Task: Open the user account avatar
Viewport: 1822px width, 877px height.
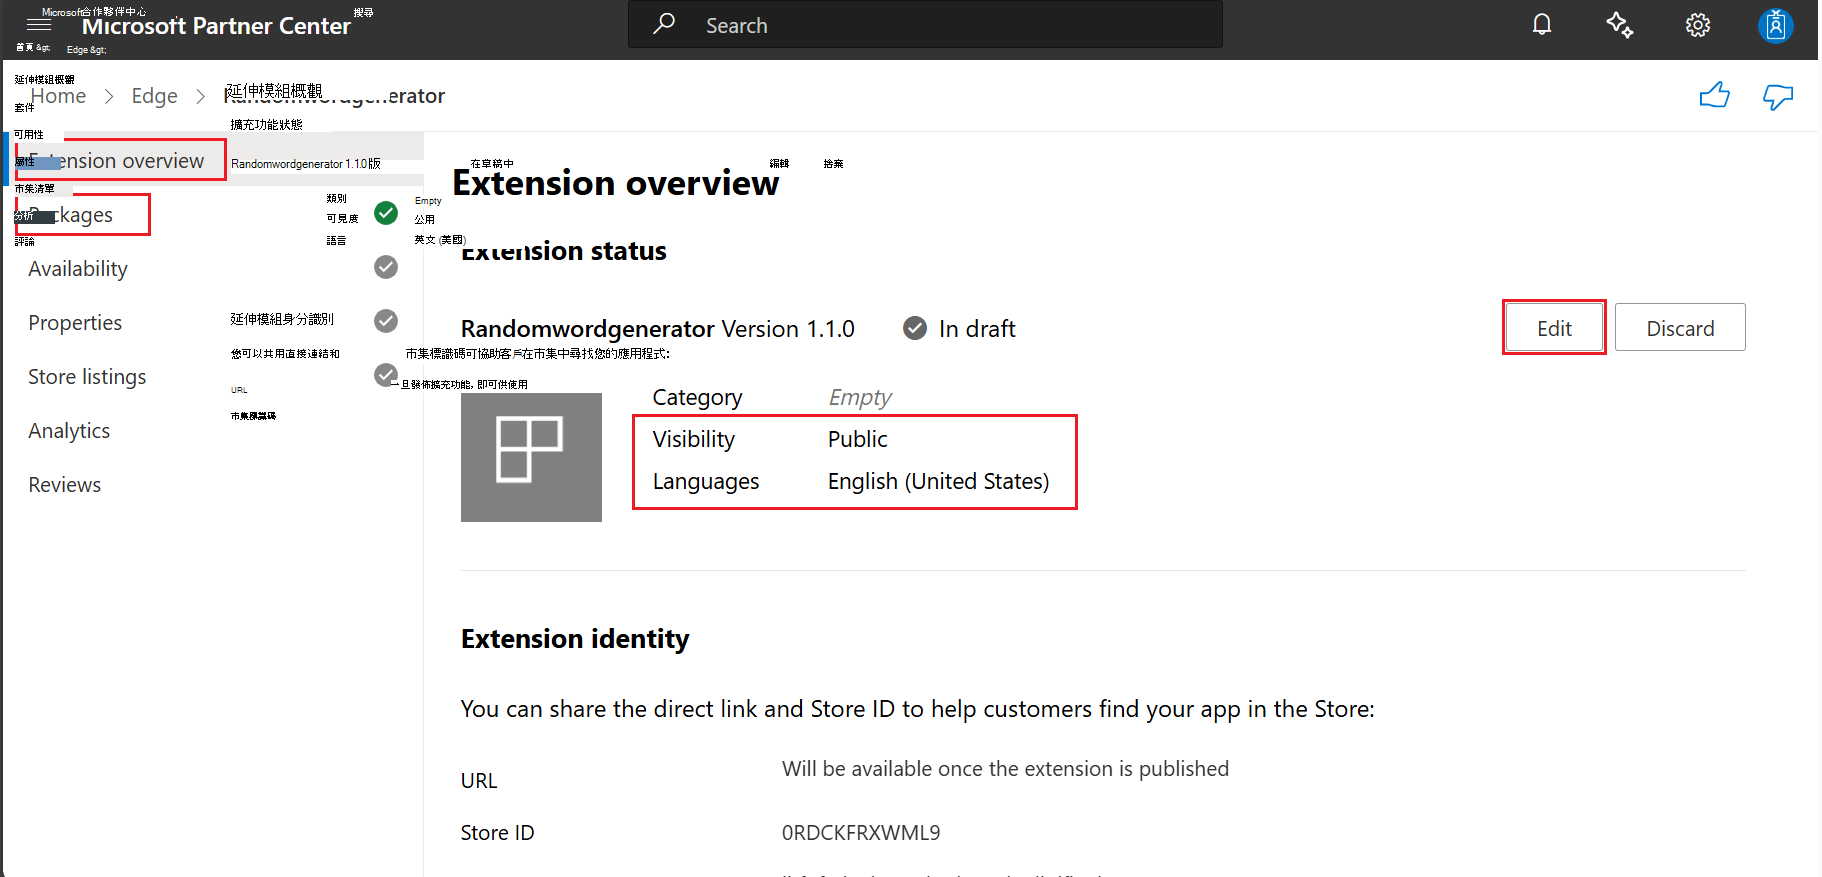Action: [x=1776, y=25]
